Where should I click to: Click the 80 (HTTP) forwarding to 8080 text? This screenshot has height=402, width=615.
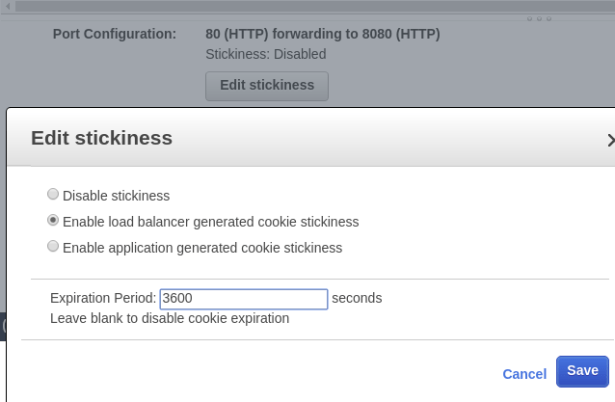pos(322,34)
